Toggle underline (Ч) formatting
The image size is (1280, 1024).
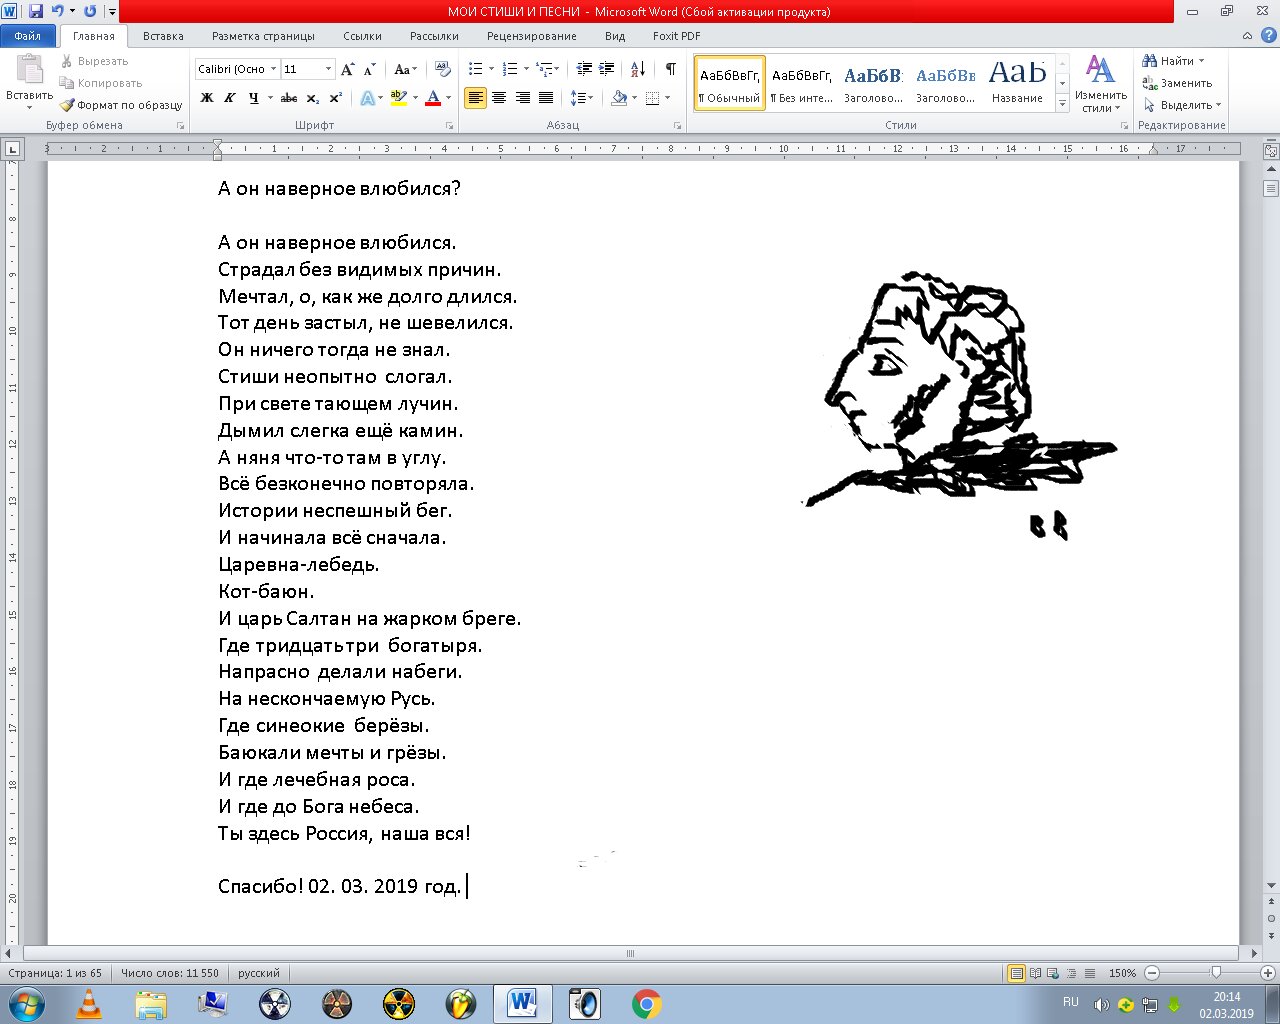click(x=254, y=98)
